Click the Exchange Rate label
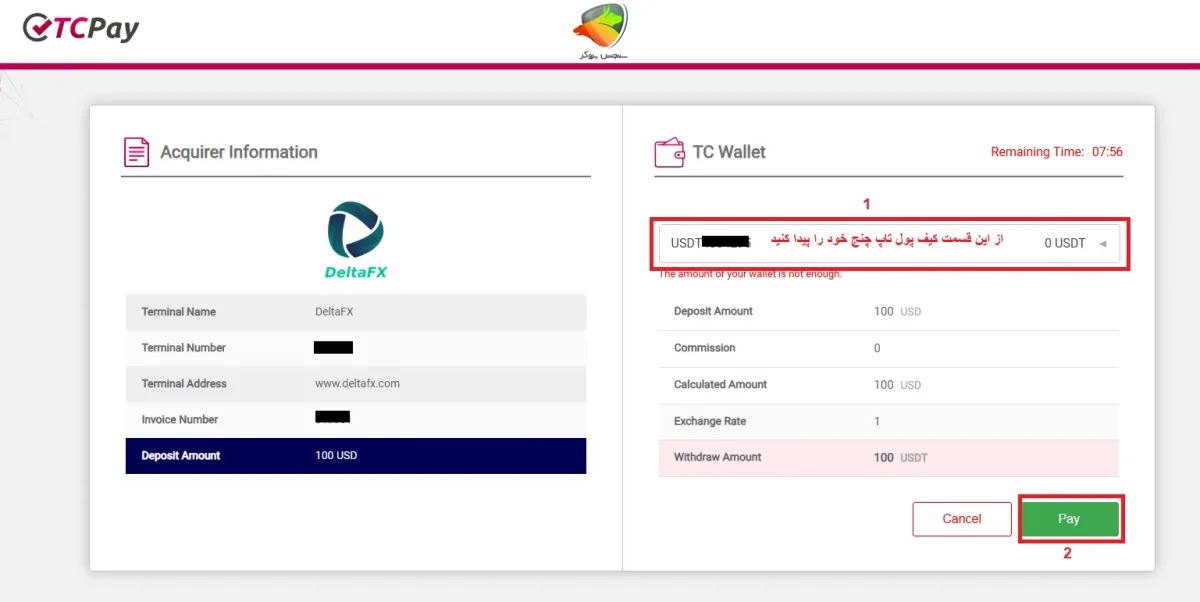 [x=710, y=421]
